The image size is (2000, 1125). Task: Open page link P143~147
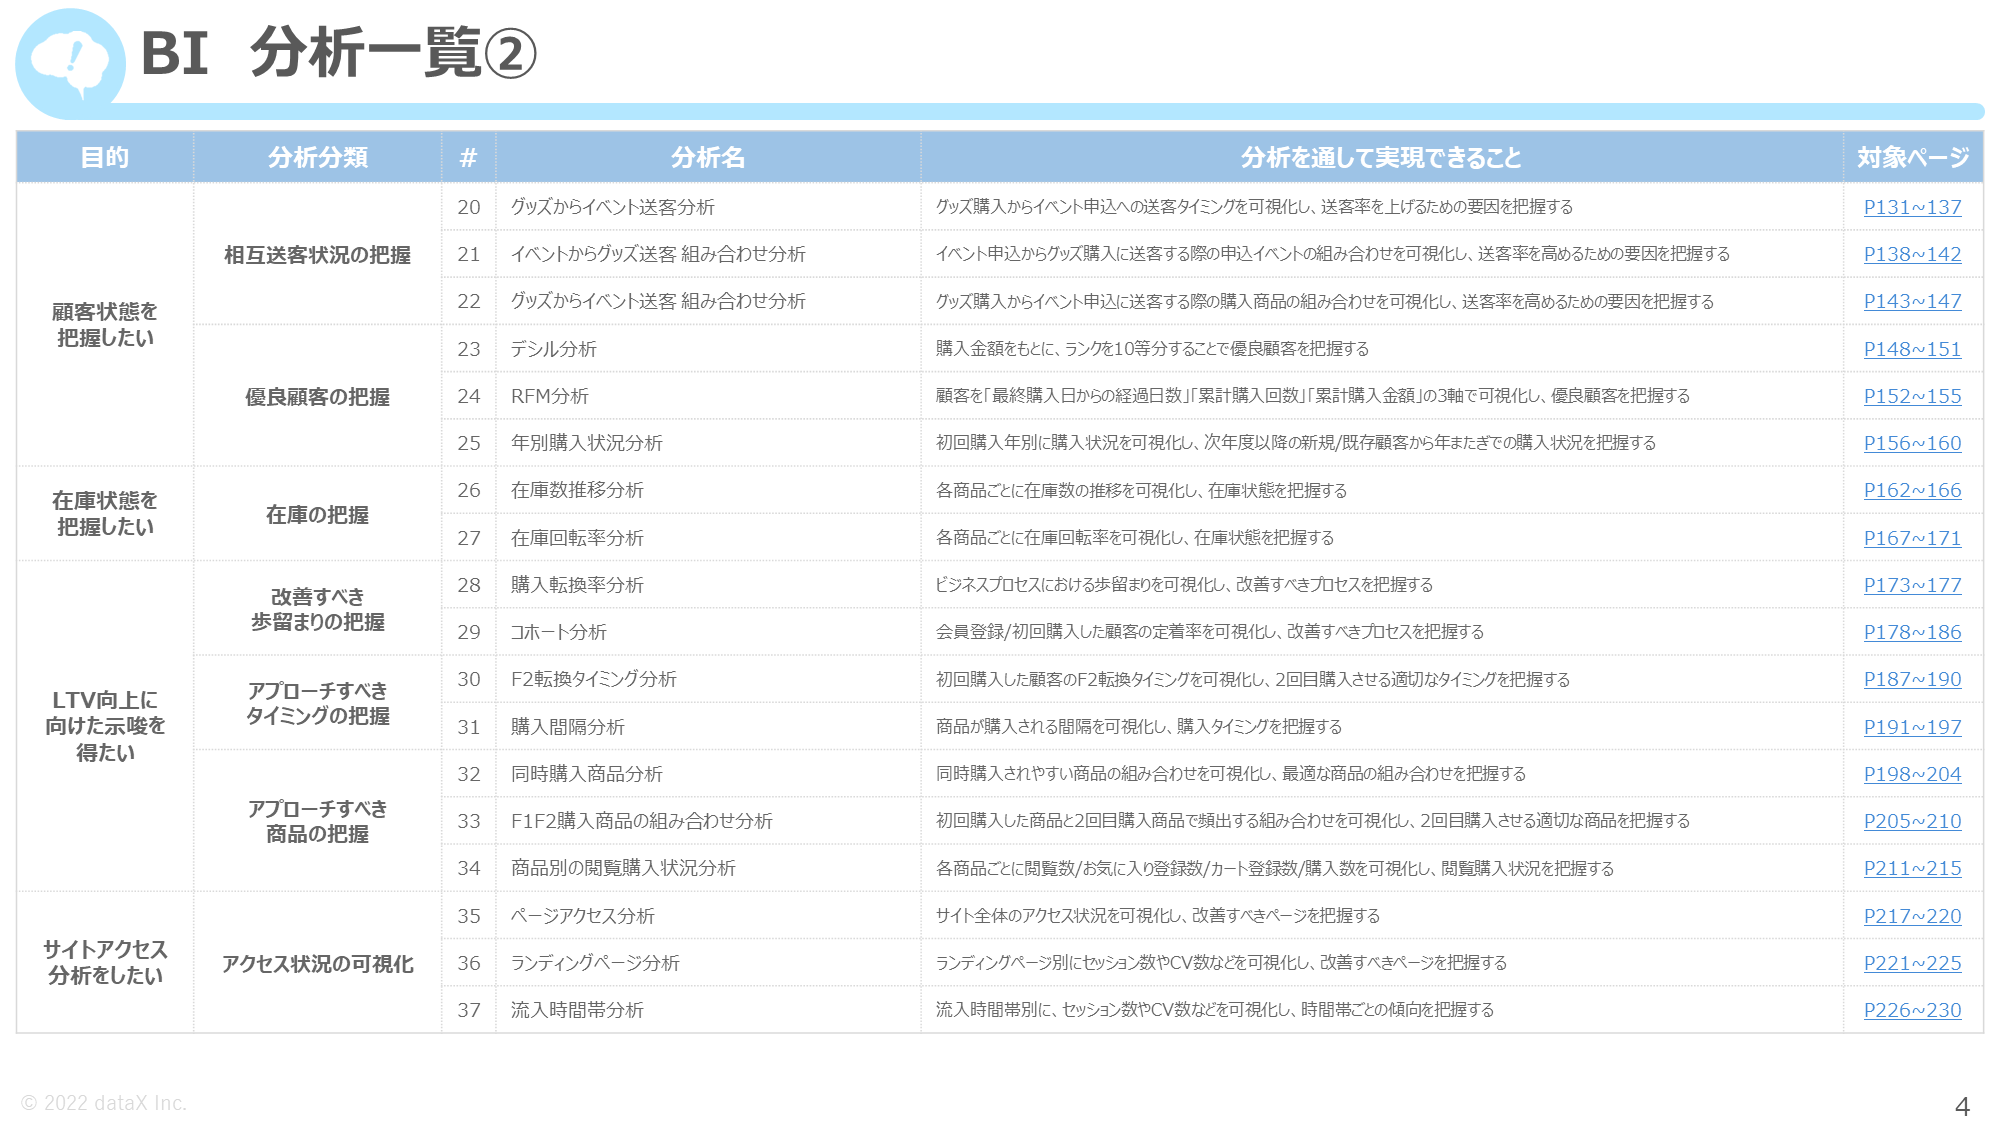click(x=1912, y=301)
